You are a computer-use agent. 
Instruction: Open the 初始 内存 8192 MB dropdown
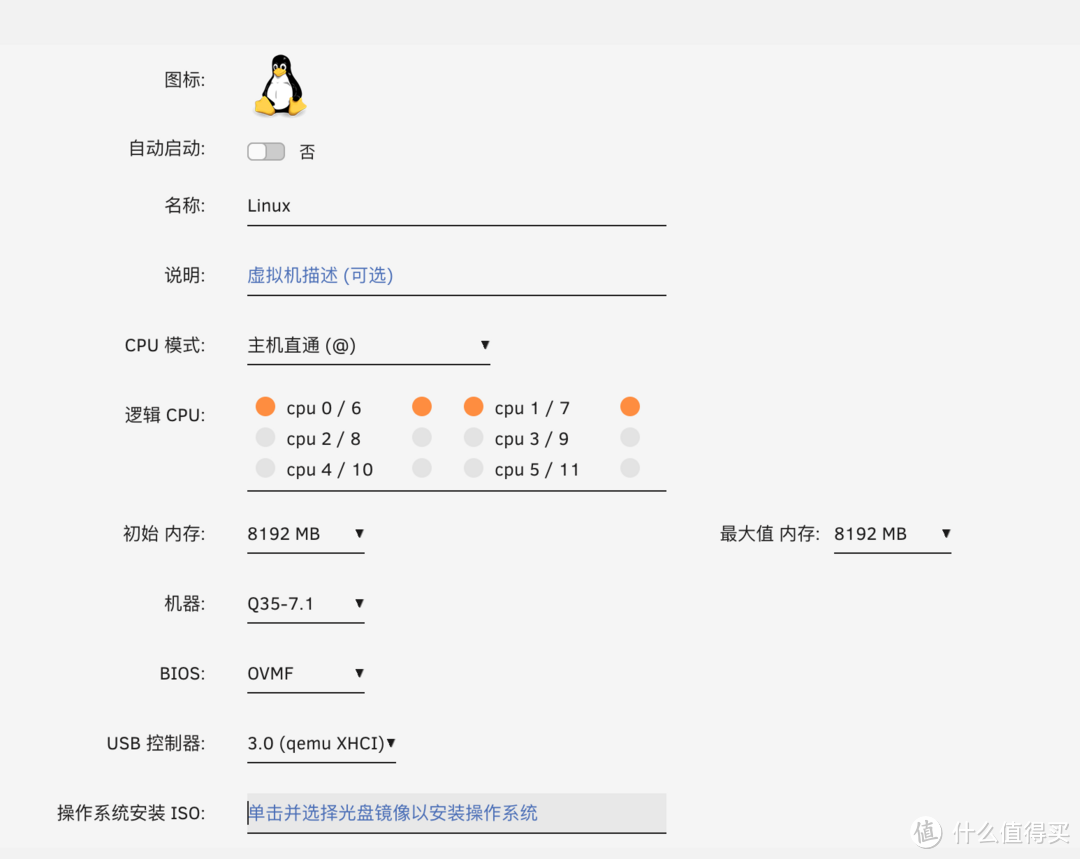pos(305,533)
